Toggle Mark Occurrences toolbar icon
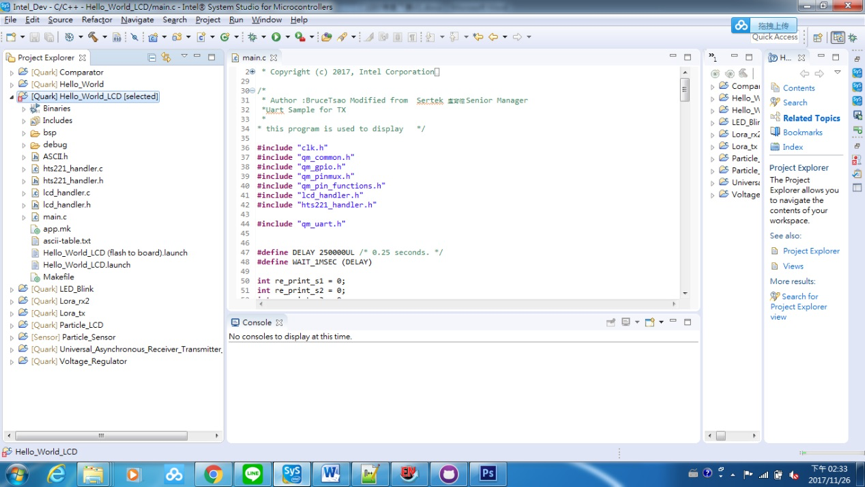Viewport: 865px width, 487px height. click(x=369, y=37)
